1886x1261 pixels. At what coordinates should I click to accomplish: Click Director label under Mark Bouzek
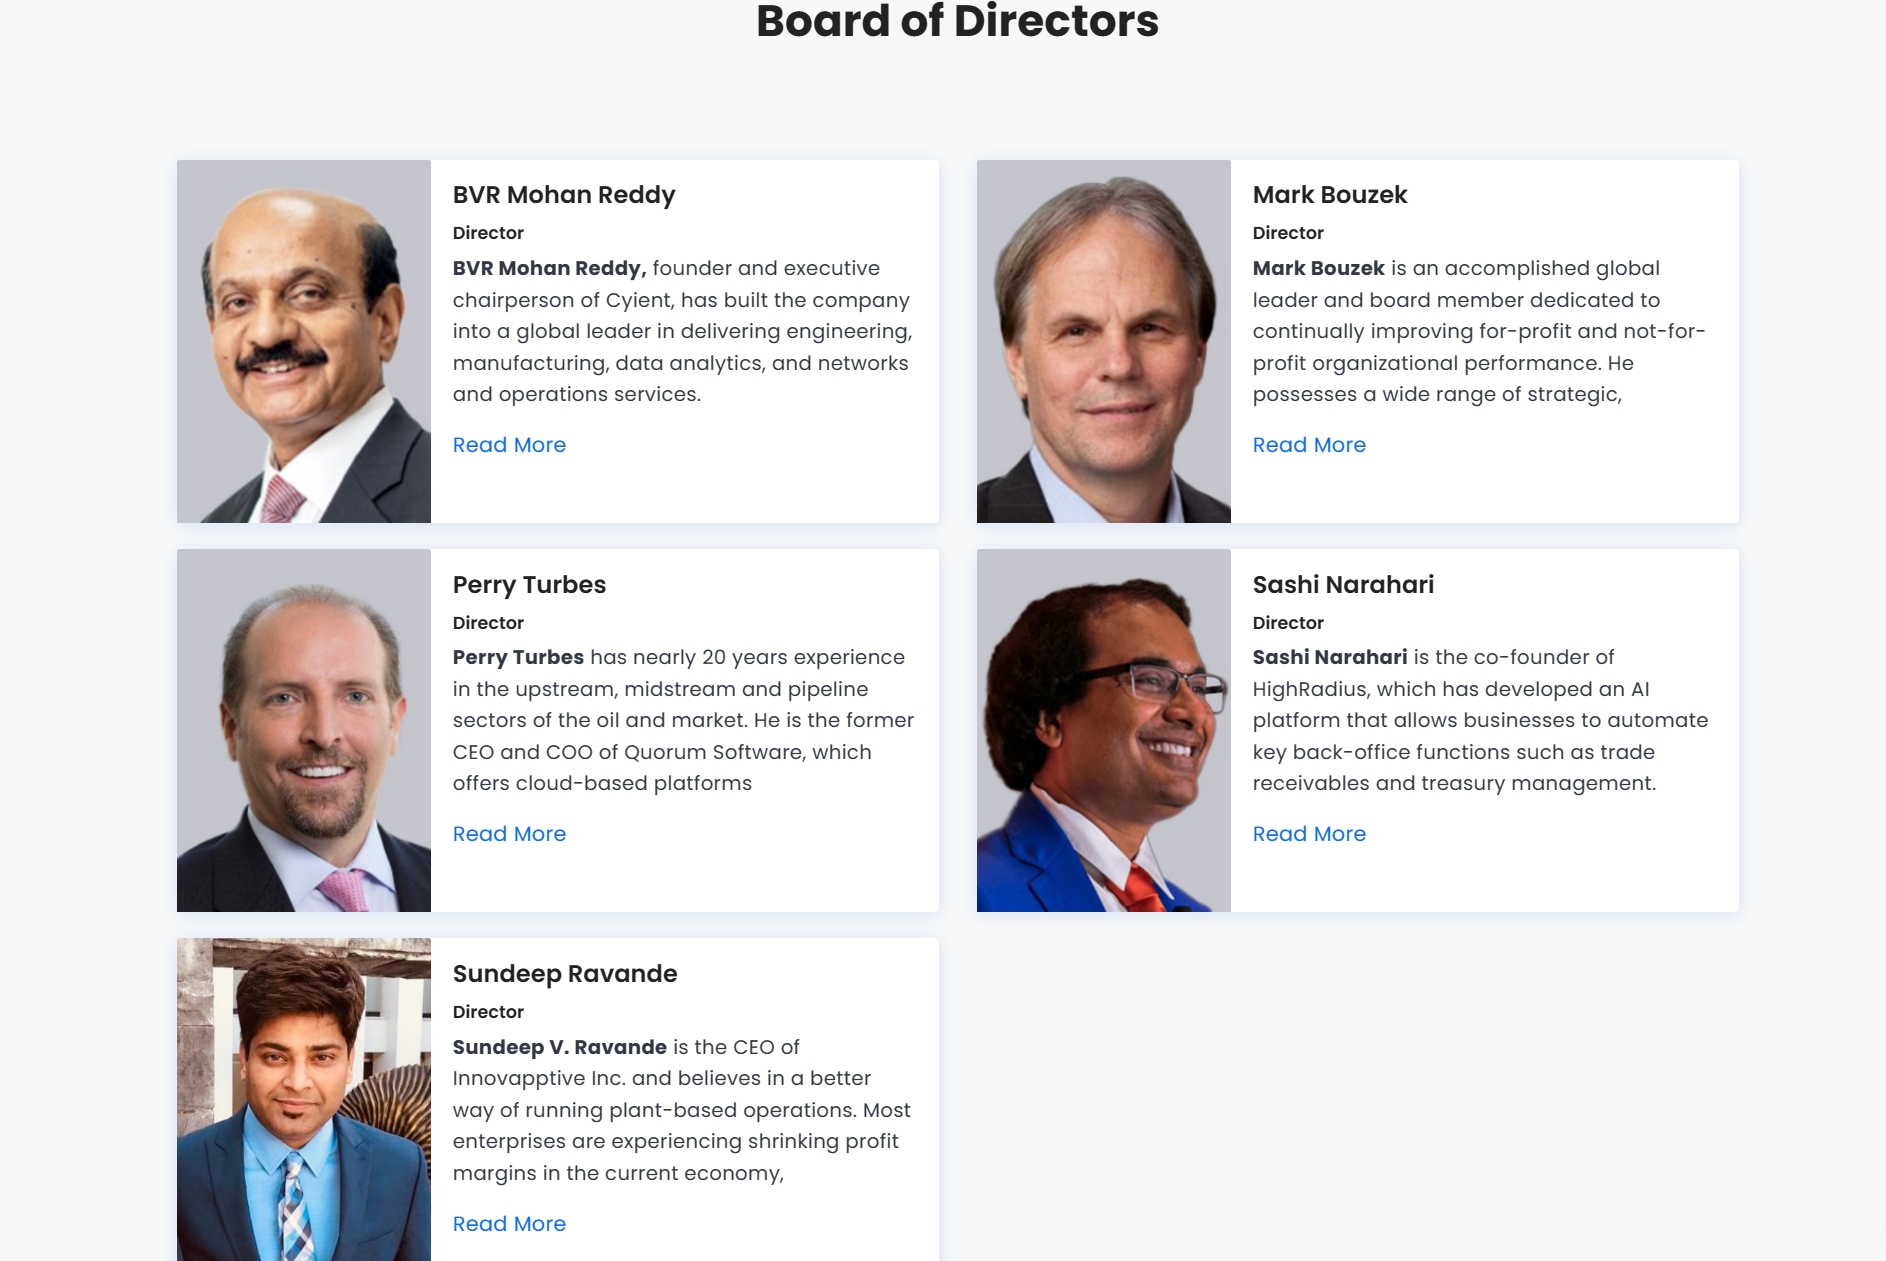coord(1288,233)
